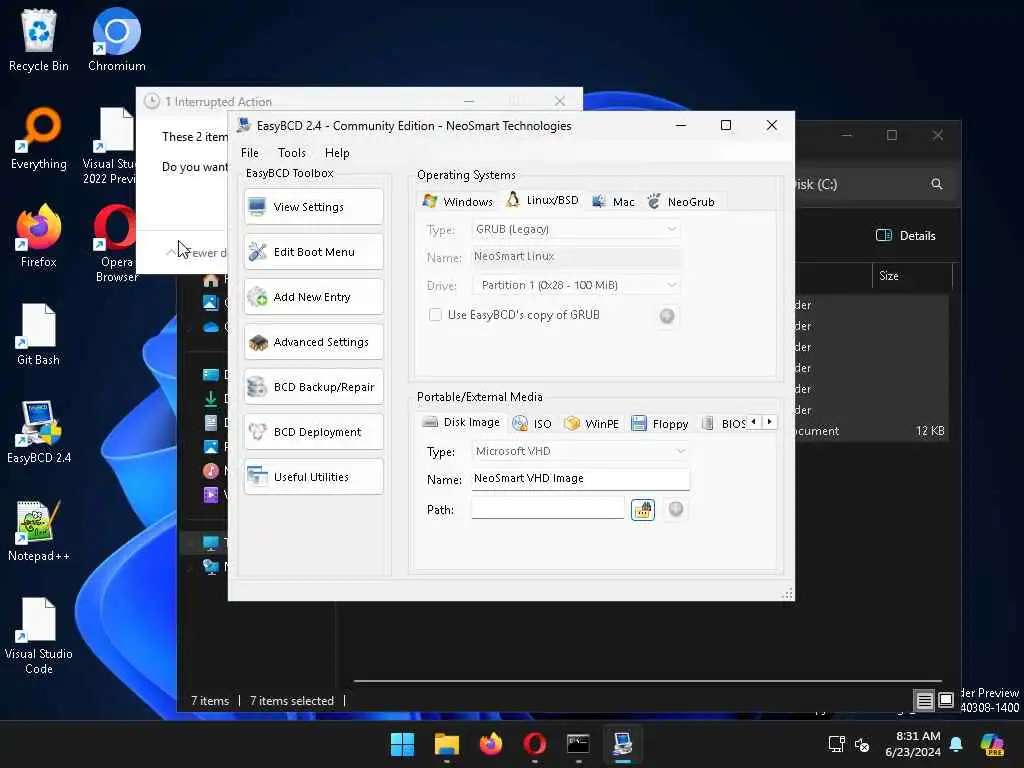
Task: Open the Help menu in EasyBCD
Action: tap(337, 153)
